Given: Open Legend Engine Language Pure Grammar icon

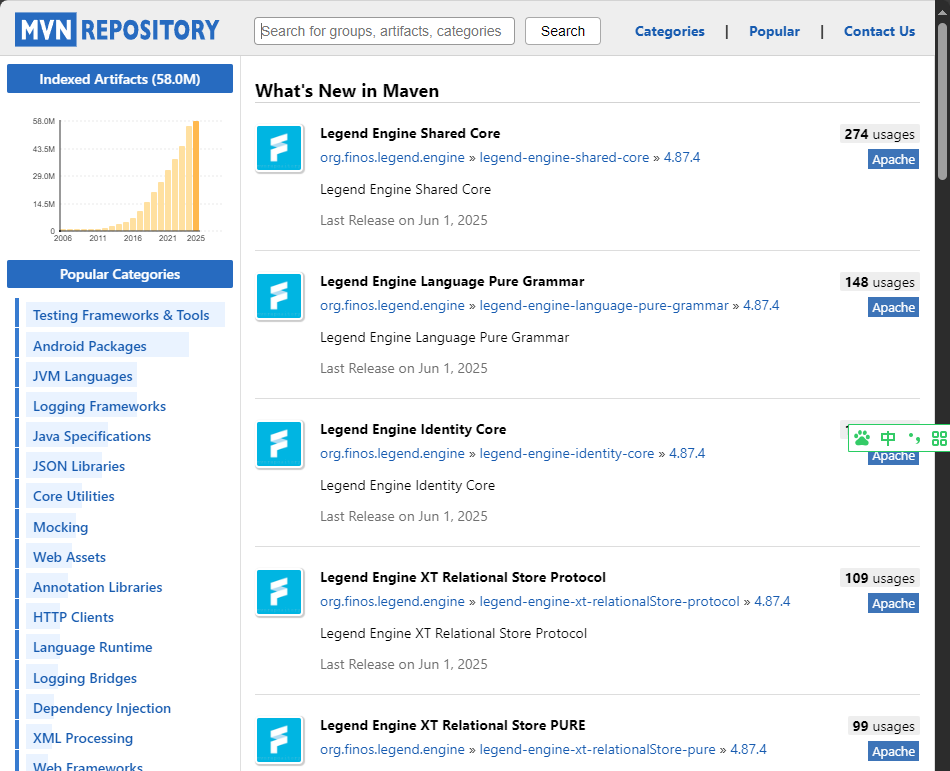Looking at the screenshot, I should coord(279,296).
